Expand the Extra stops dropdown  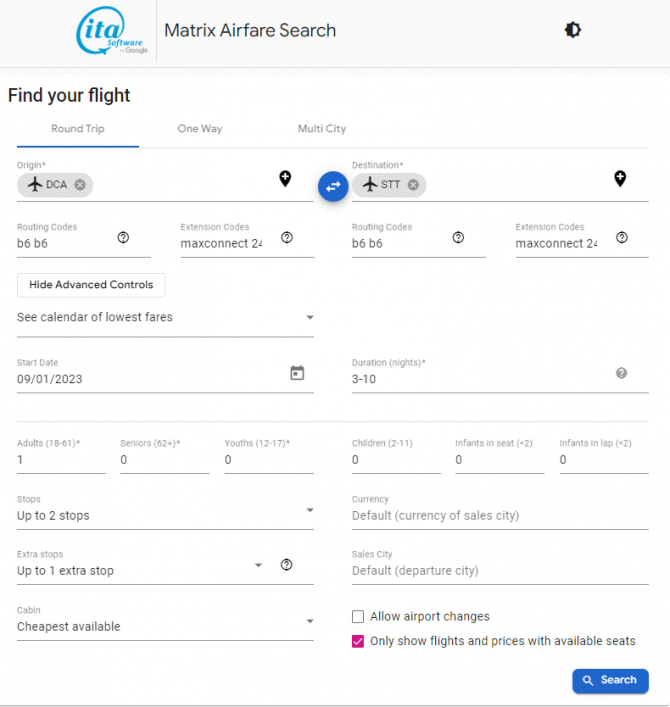click(x=140, y=570)
